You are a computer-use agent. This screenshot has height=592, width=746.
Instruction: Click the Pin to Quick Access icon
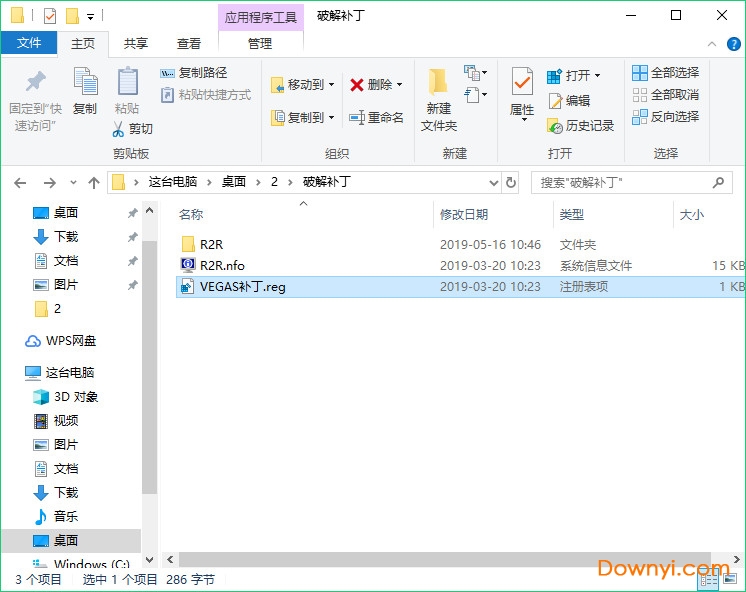35,81
